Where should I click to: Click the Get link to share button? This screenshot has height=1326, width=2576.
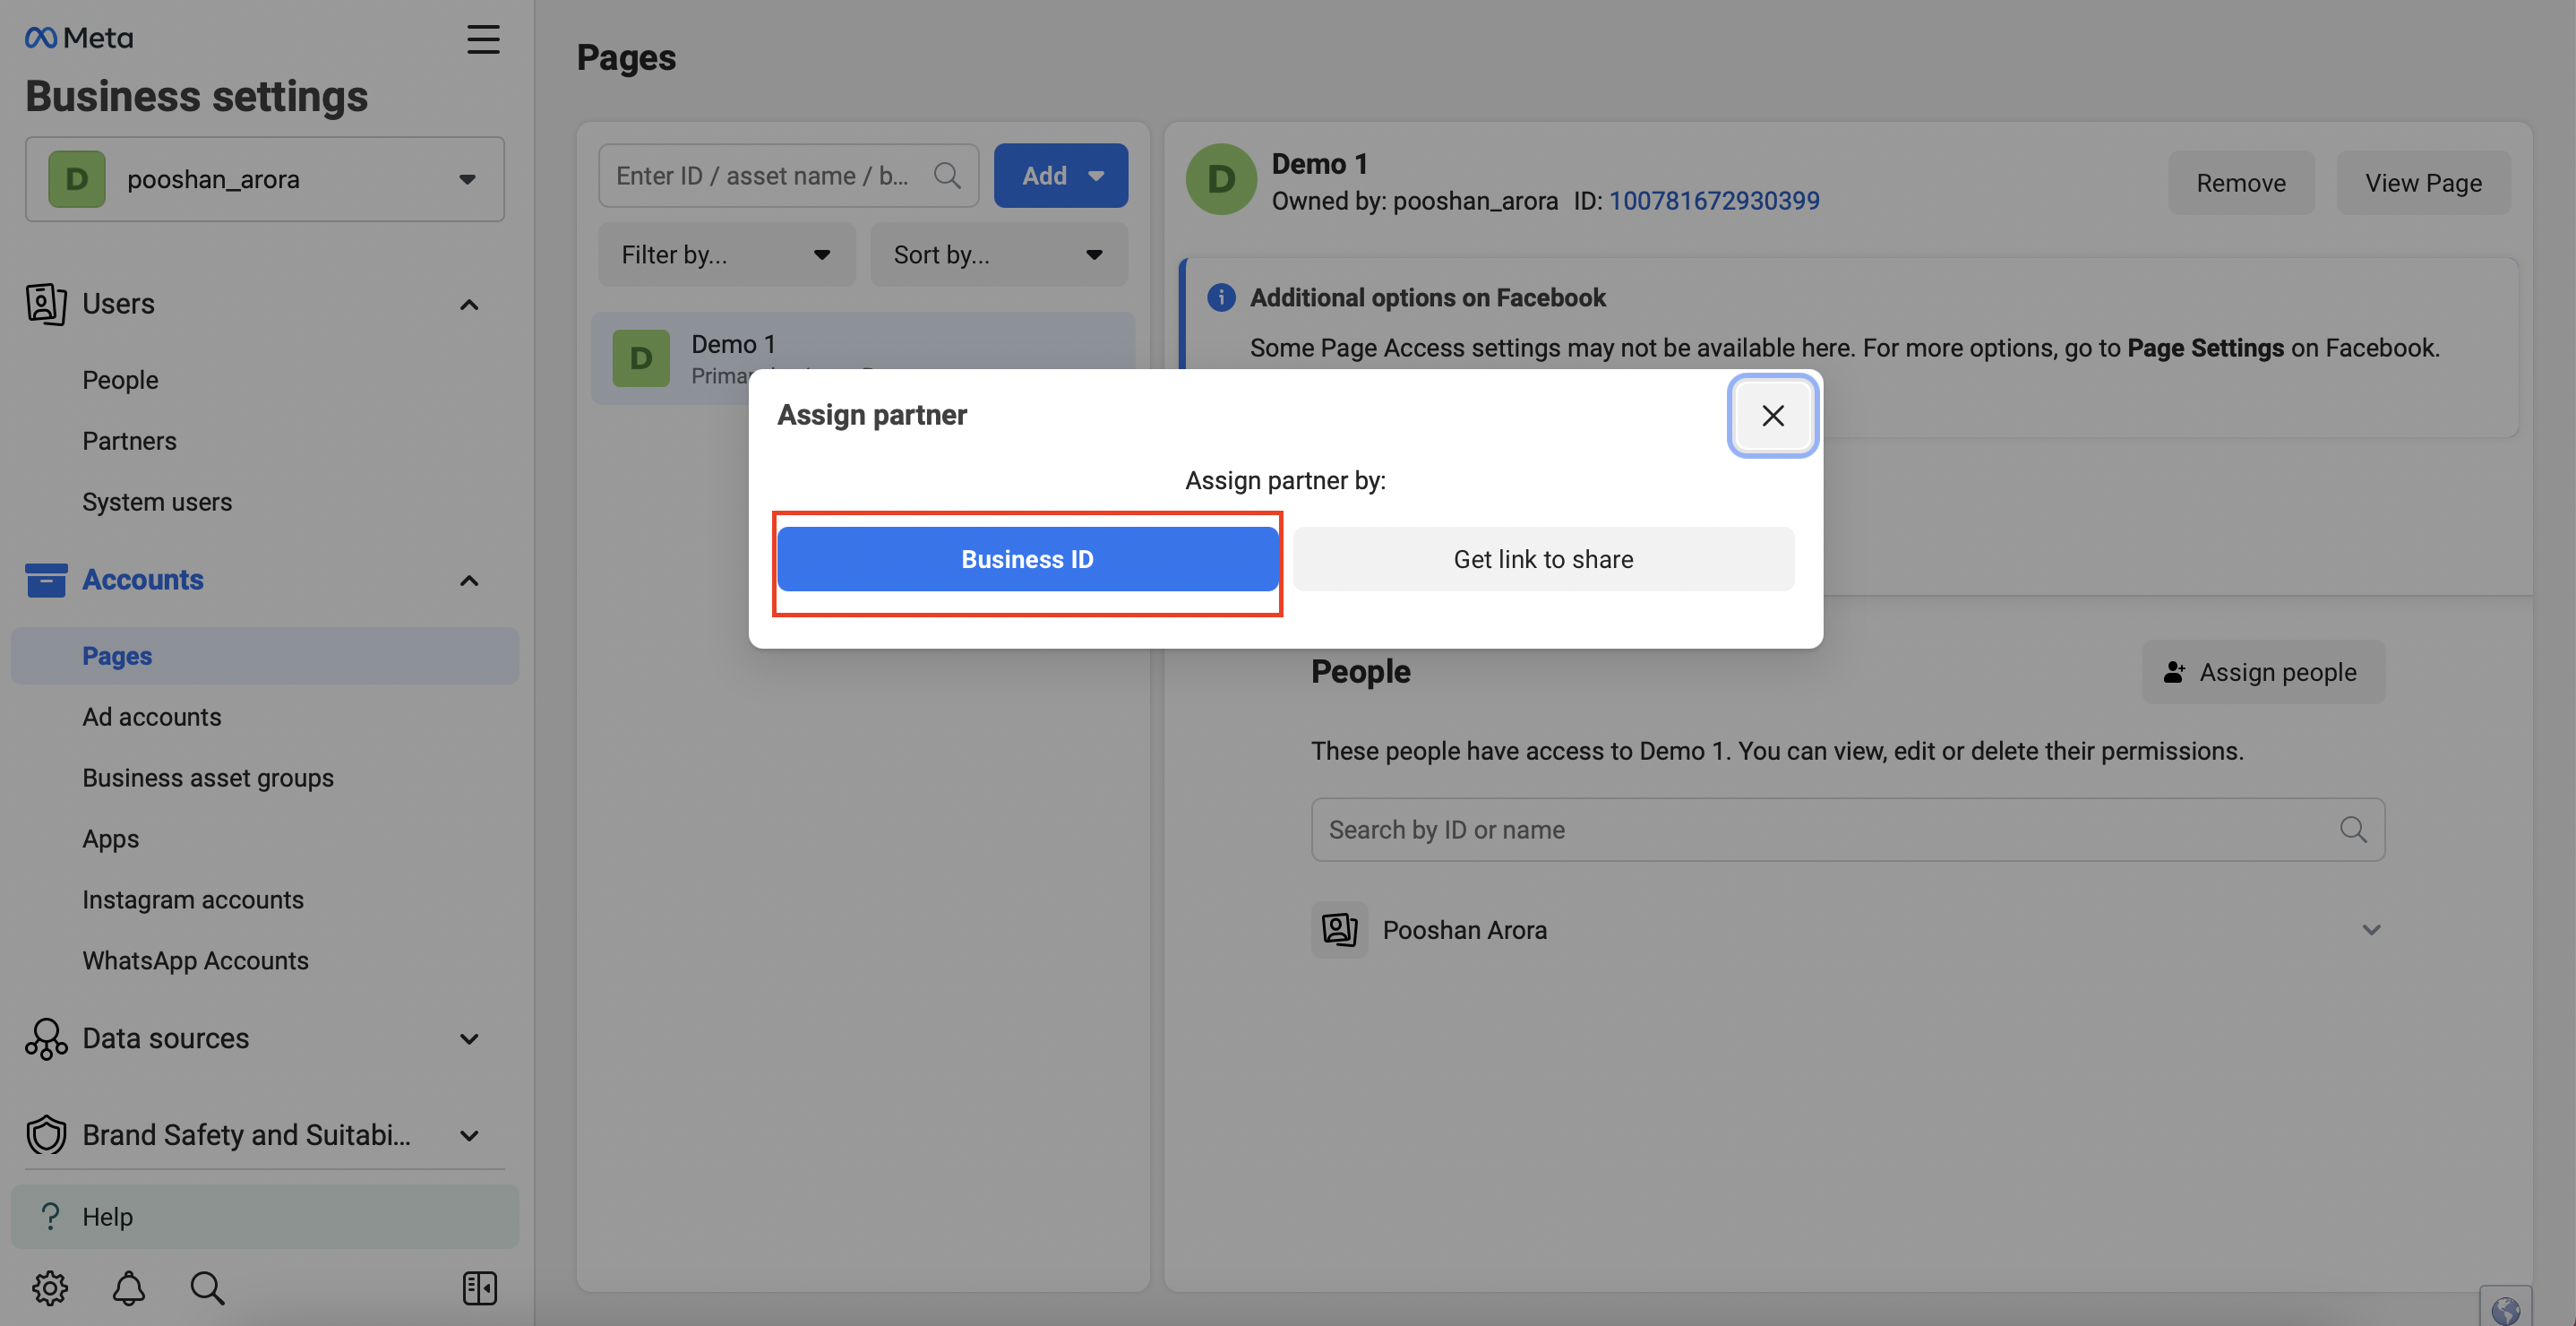[x=1543, y=559]
